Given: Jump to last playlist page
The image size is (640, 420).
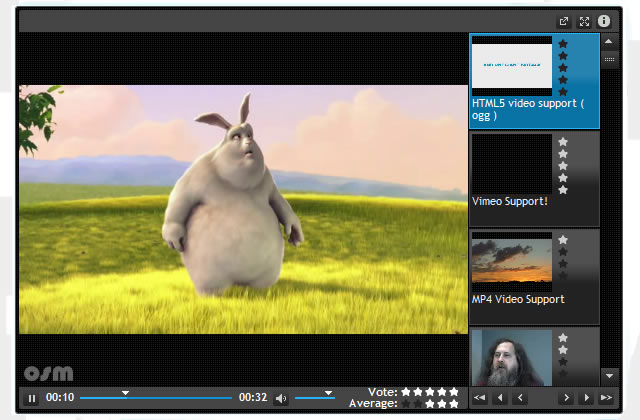Looking at the screenshot, I should coord(608,398).
